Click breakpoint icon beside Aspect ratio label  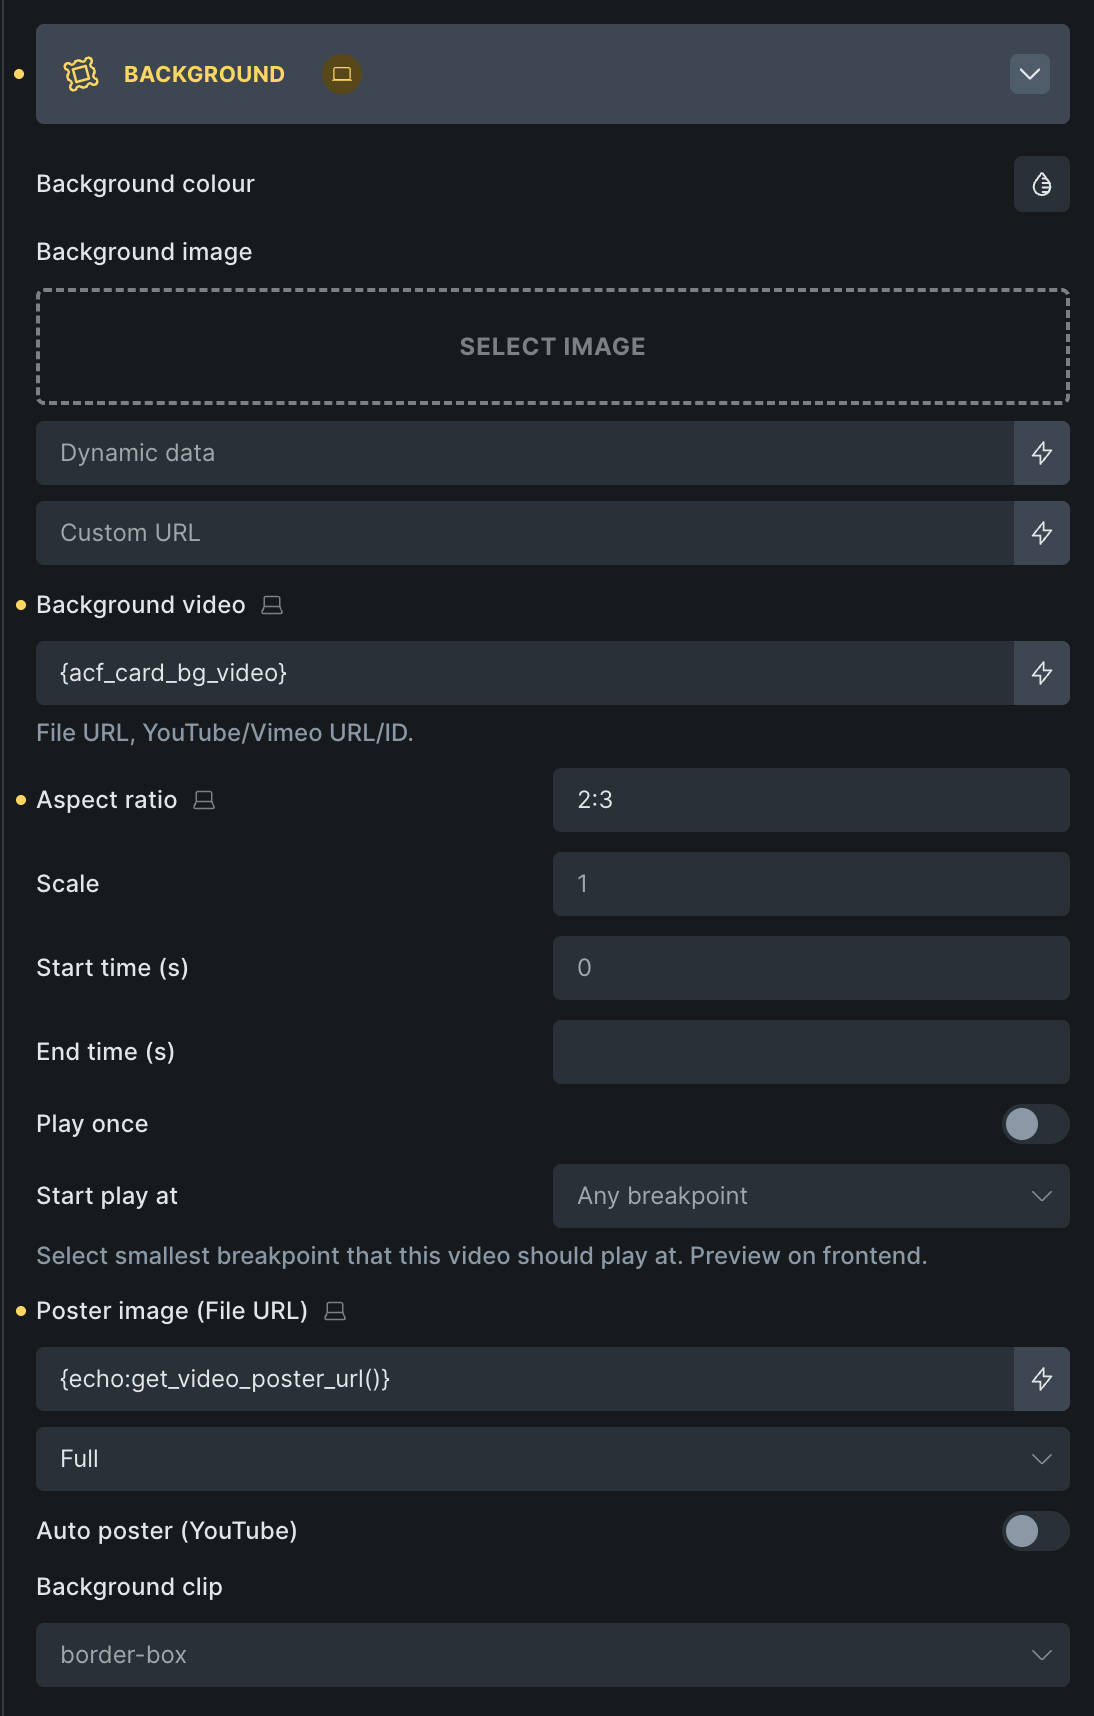(x=204, y=800)
